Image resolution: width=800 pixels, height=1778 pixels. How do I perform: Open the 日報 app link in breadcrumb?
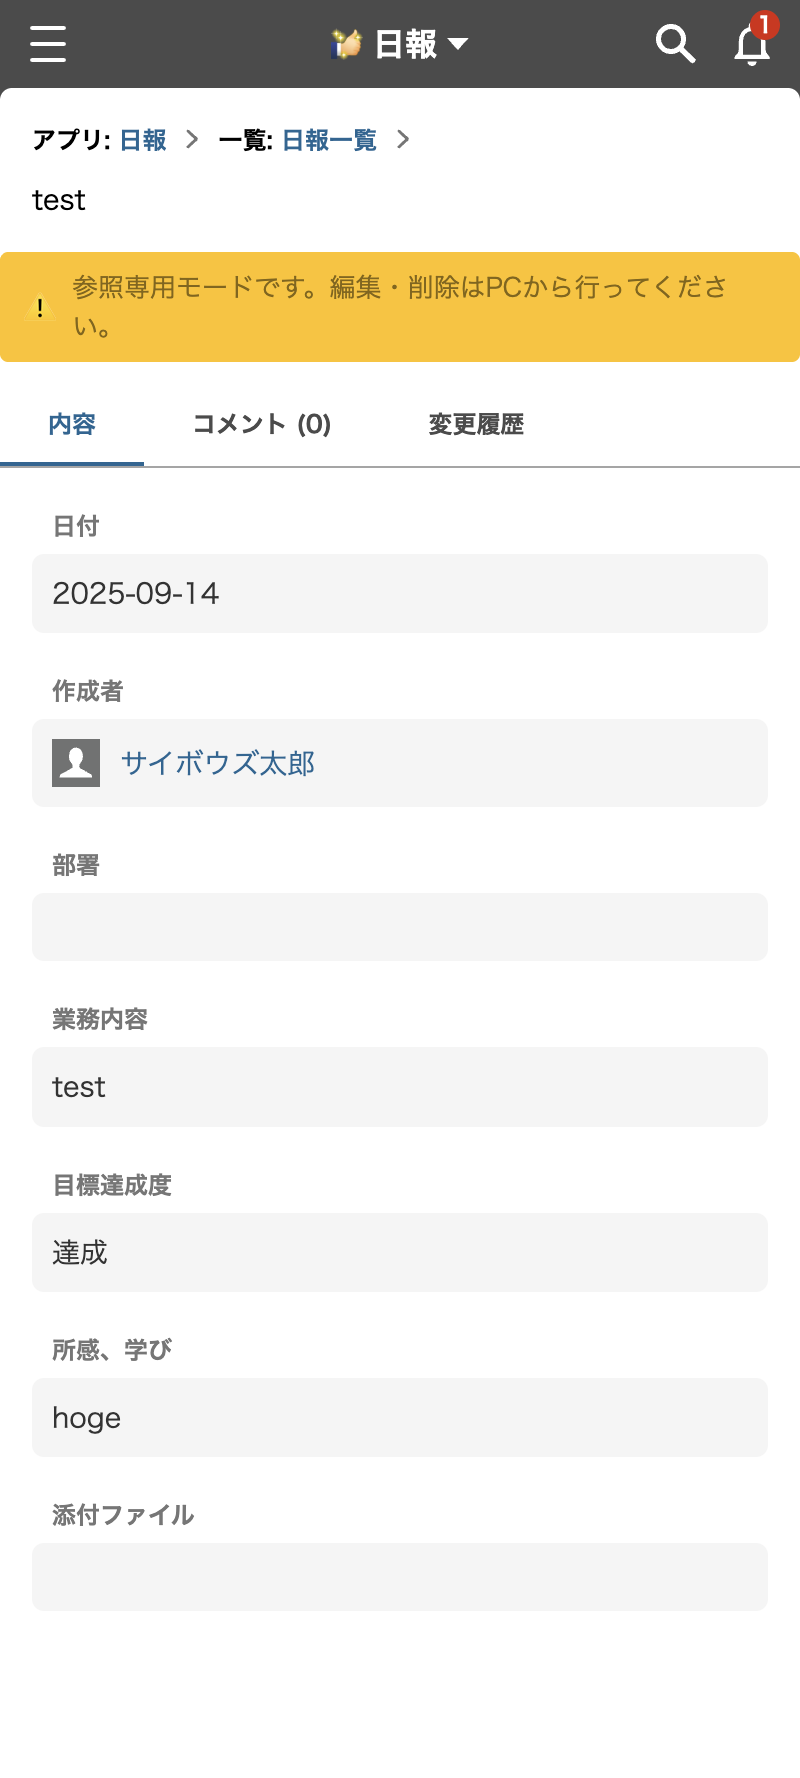click(142, 140)
